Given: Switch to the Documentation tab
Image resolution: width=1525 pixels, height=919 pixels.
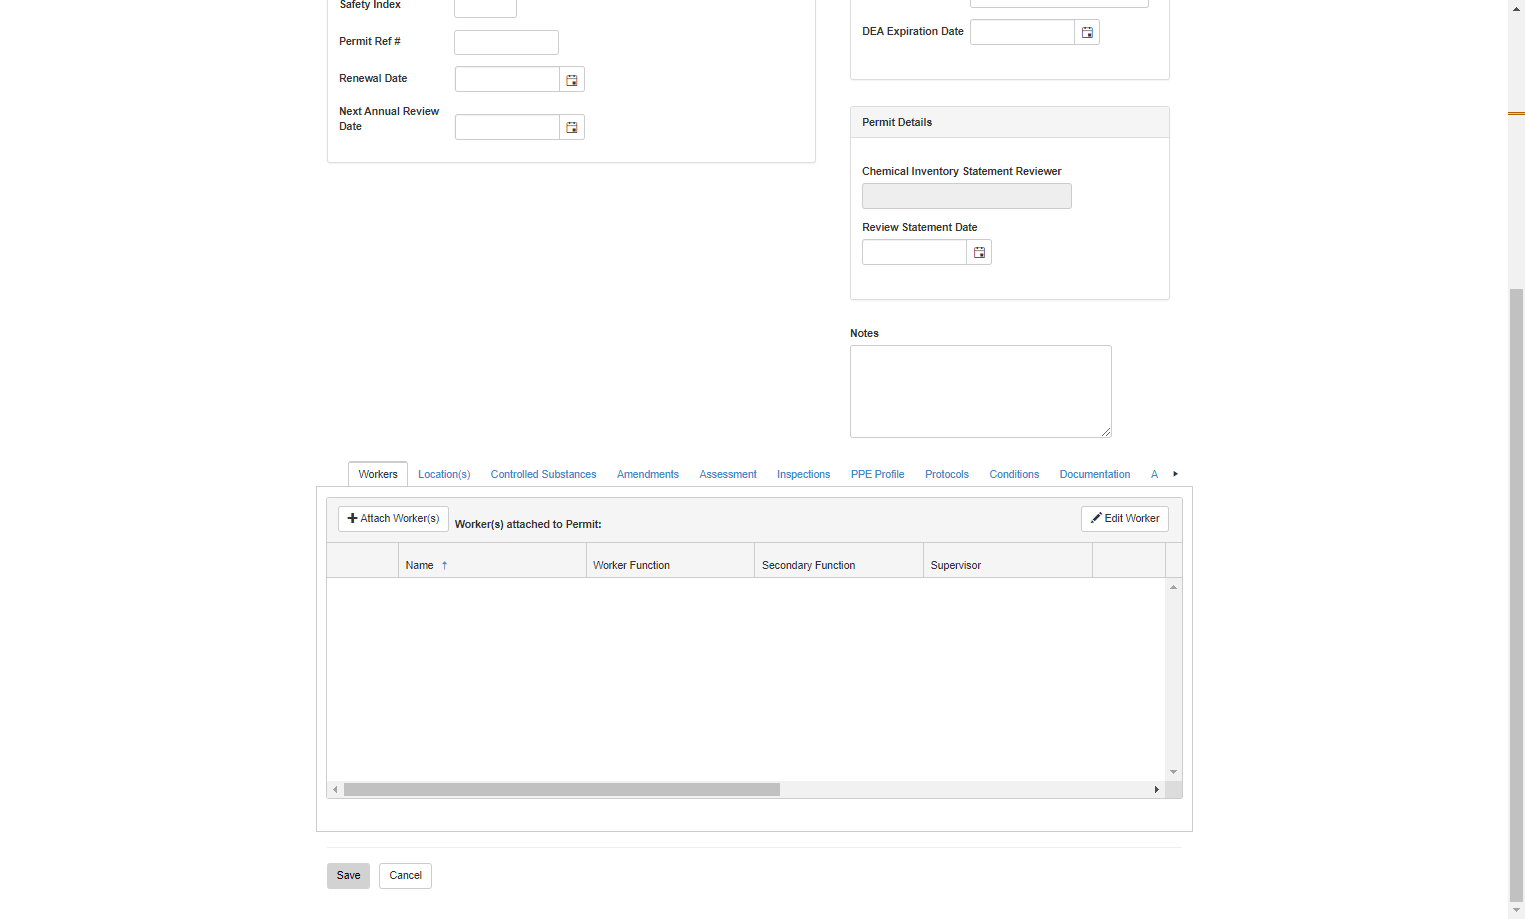Looking at the screenshot, I should pos(1095,474).
